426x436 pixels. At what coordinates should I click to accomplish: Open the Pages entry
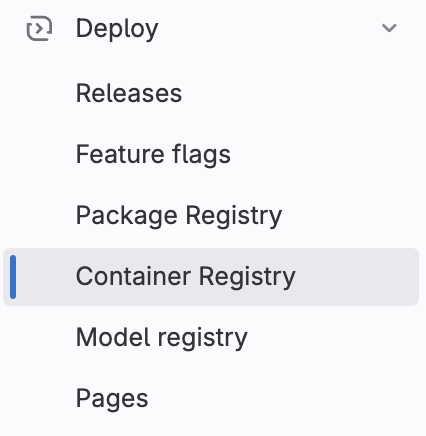pyautogui.click(x=112, y=399)
